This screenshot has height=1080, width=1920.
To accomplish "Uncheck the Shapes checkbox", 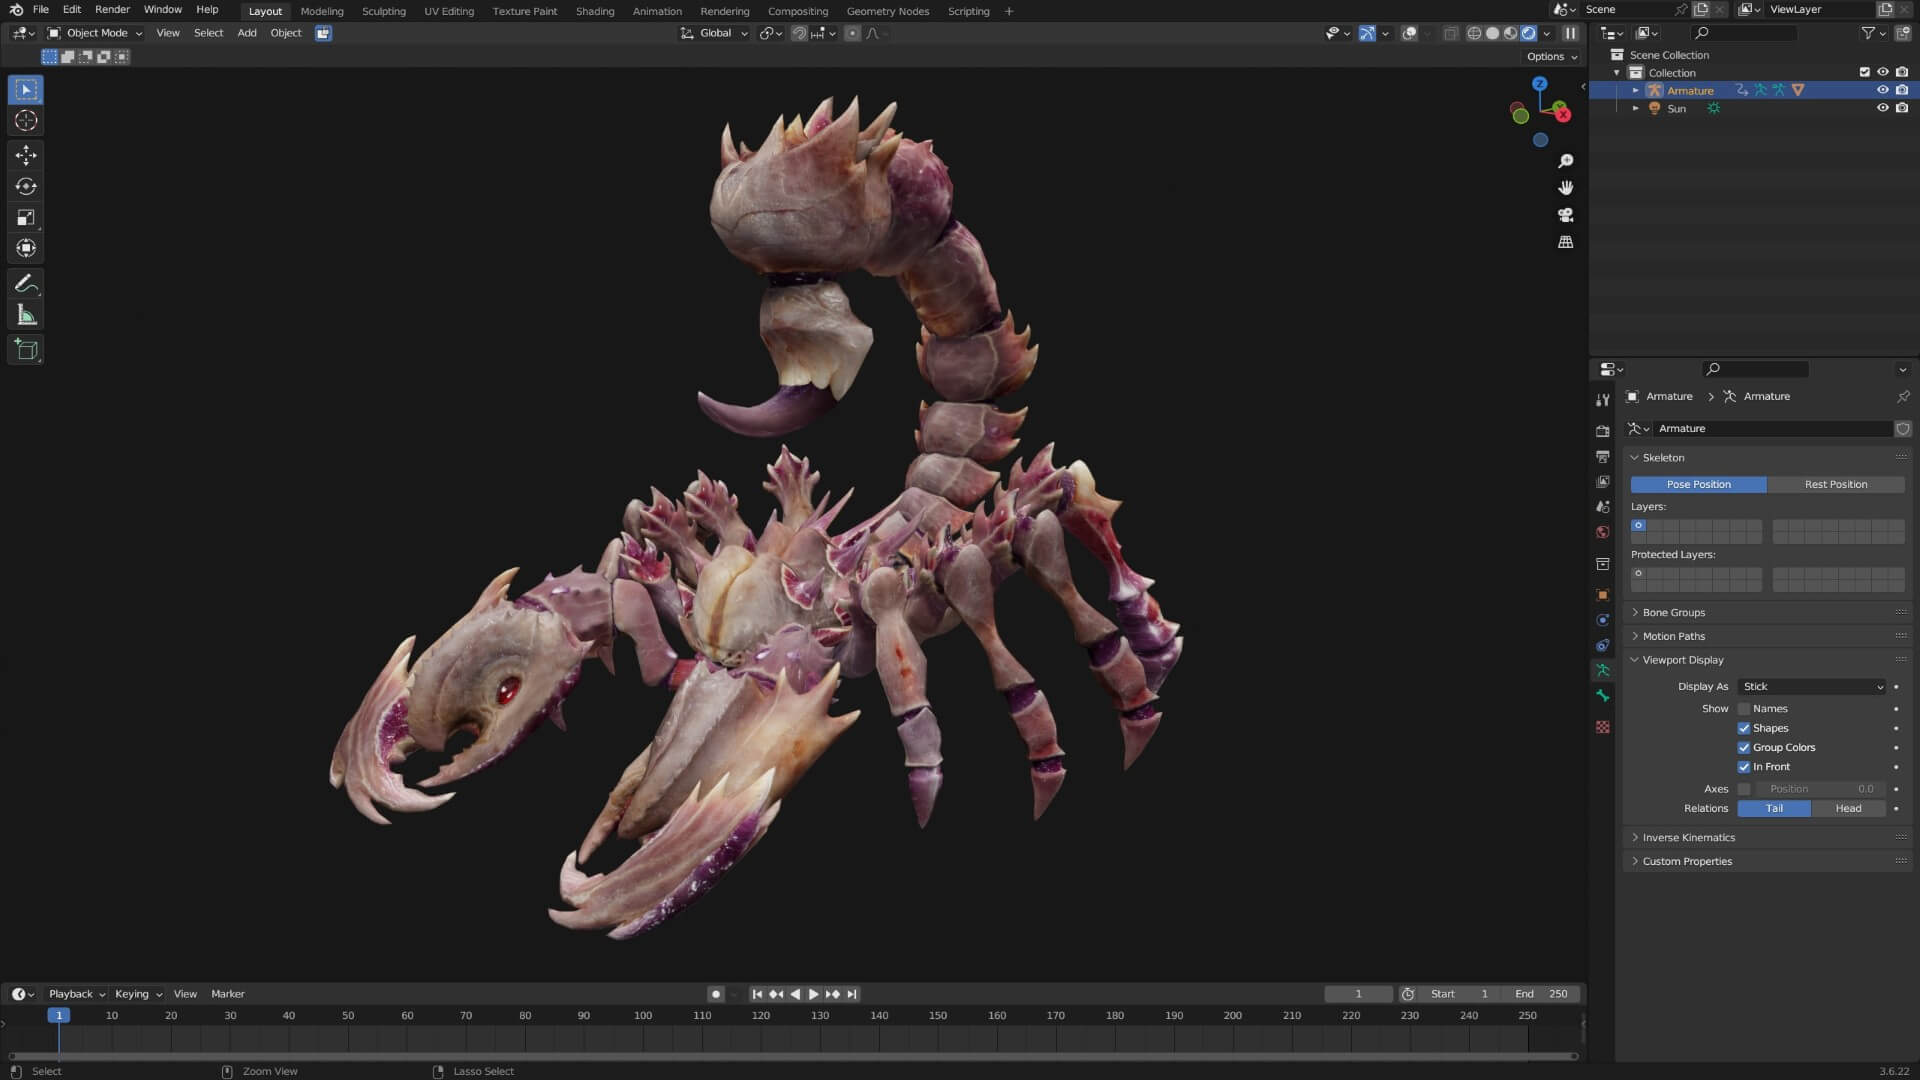I will pyautogui.click(x=1744, y=728).
